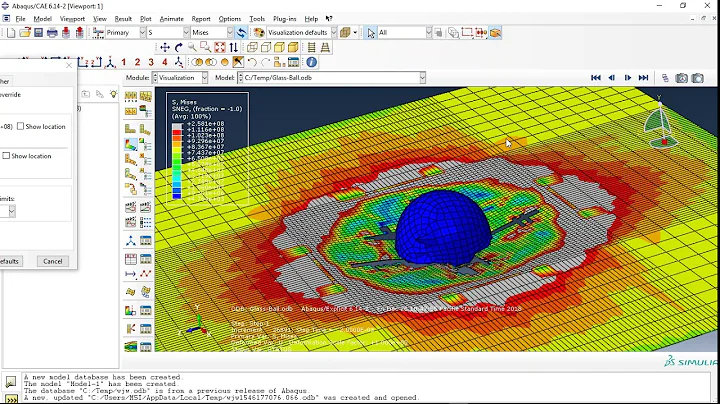
Task: Open a file via folder icon
Action: point(25,33)
